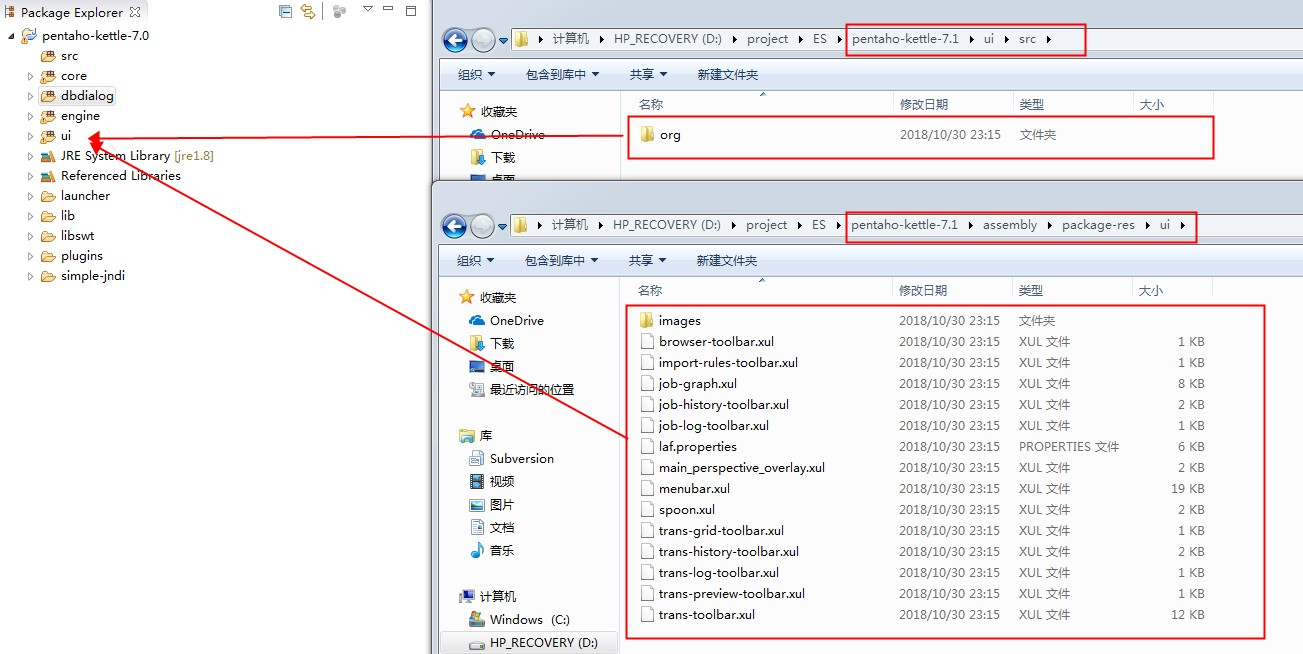Select the src package folder icon
The width and height of the screenshot is (1303, 654).
(x=48, y=56)
